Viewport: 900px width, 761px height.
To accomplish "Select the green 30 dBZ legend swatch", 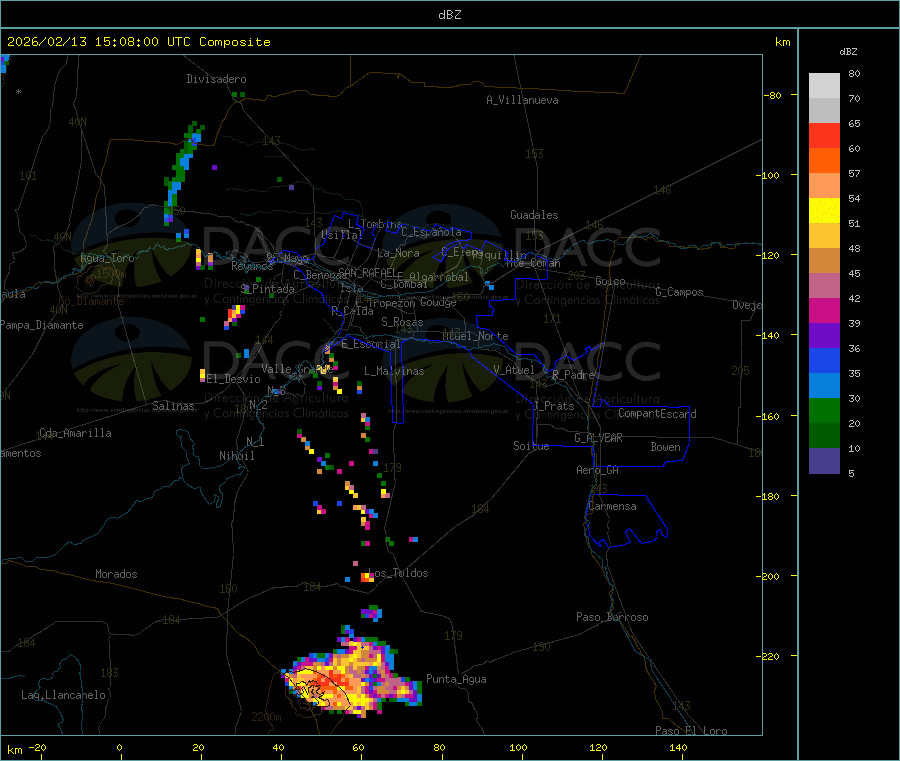I will point(824,410).
